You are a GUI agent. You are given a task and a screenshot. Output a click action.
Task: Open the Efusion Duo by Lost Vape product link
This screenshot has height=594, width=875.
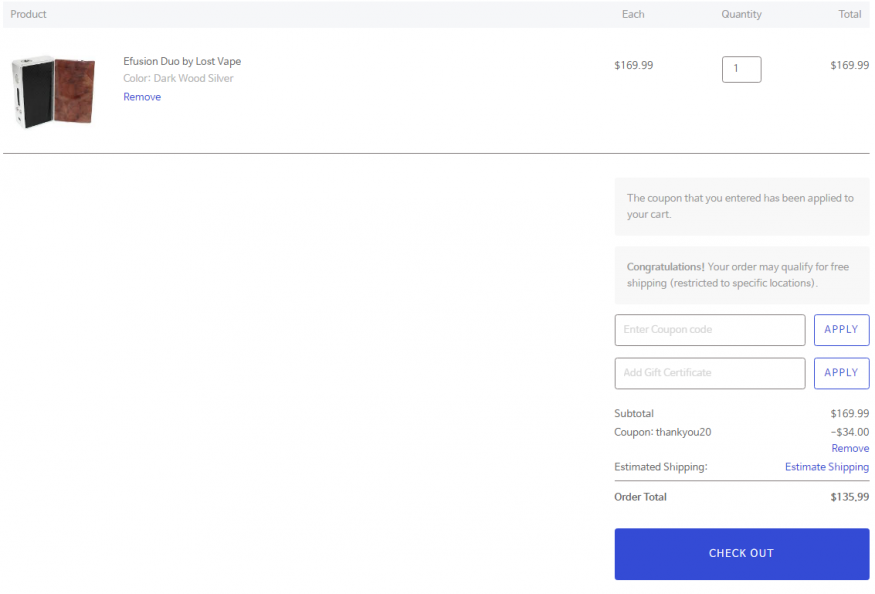tap(182, 61)
